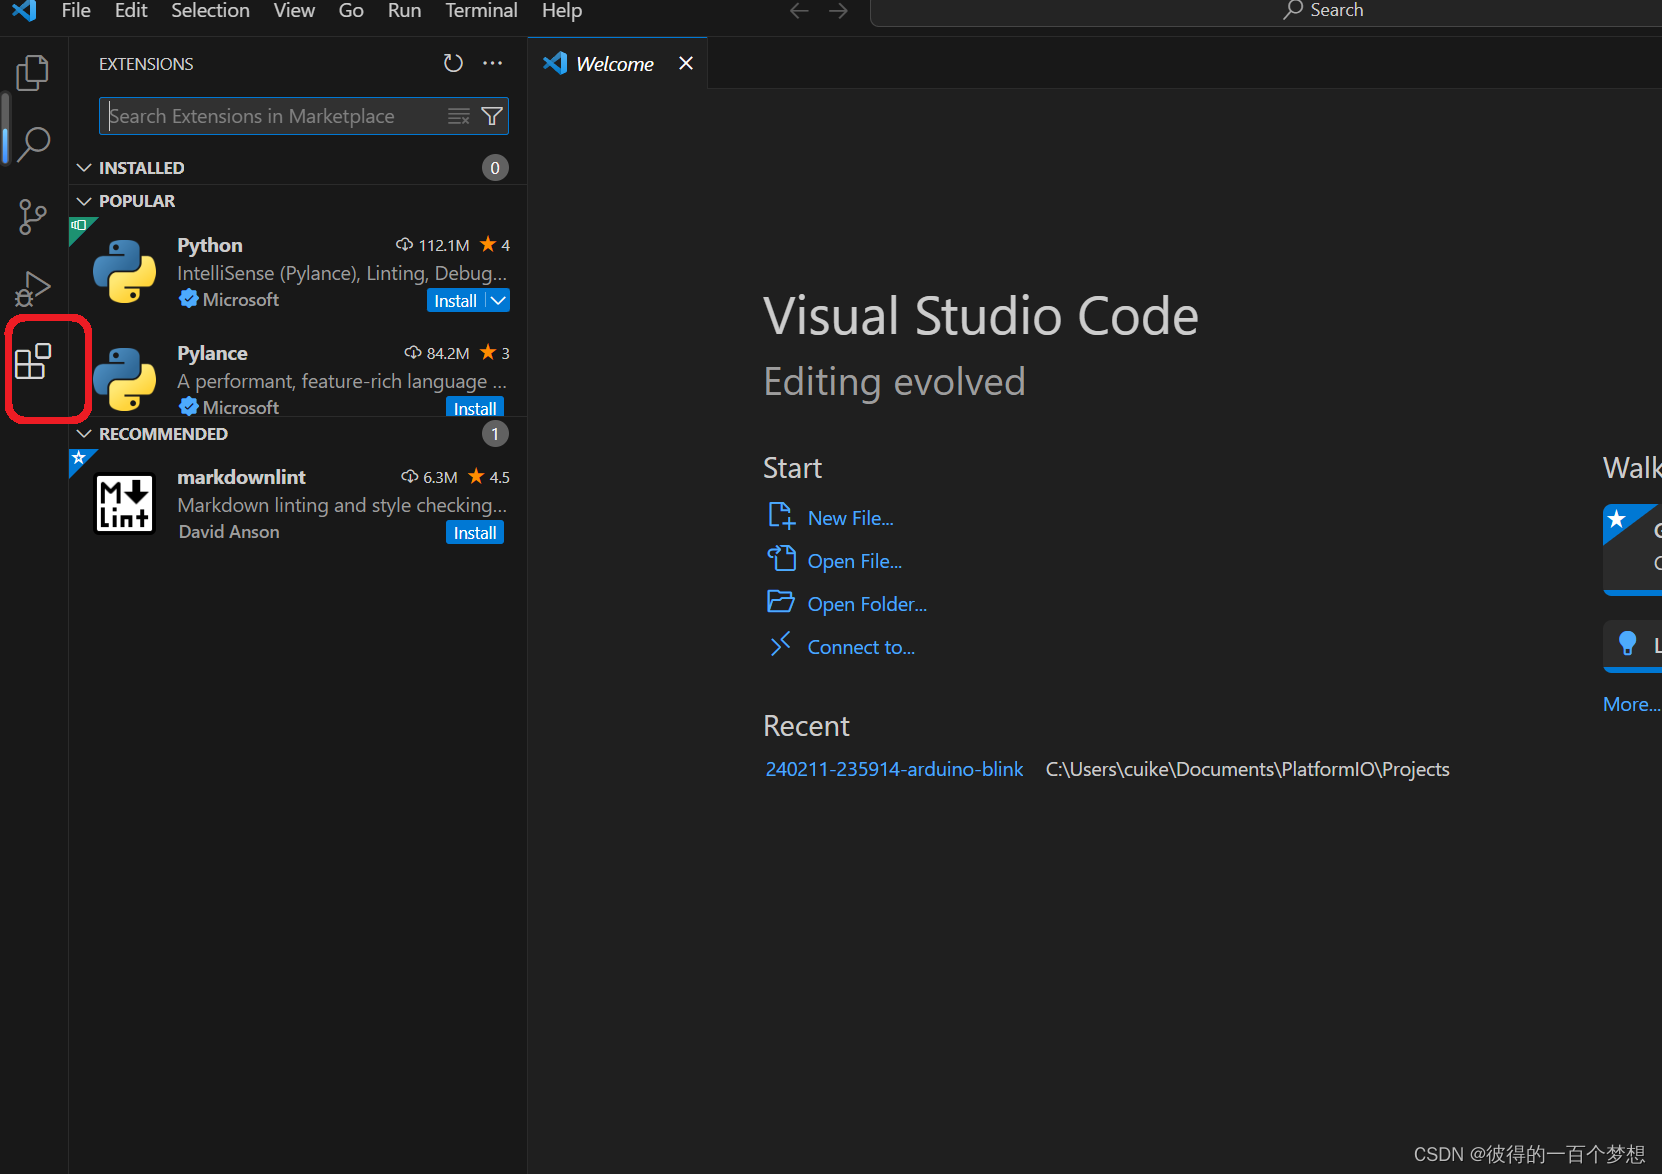Select the Source Control icon
The image size is (1662, 1174).
(33, 216)
